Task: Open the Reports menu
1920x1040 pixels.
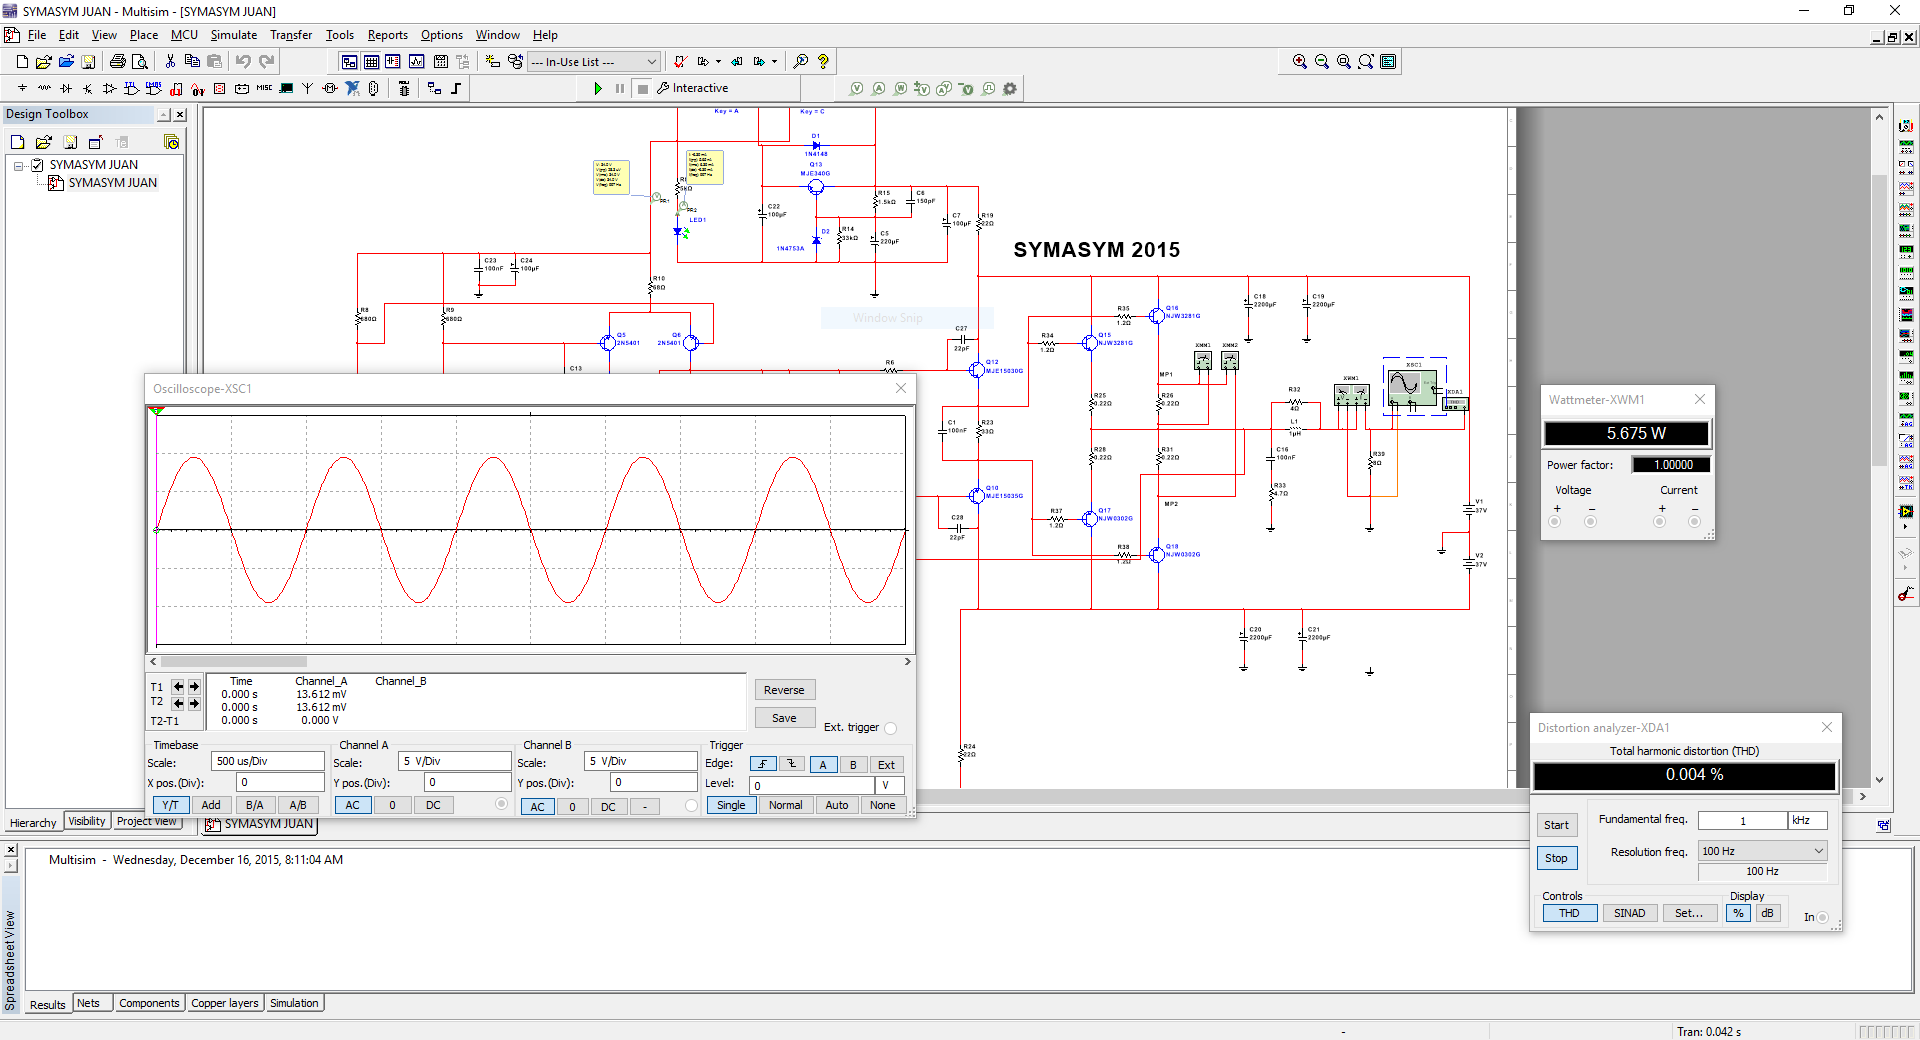Action: 387,35
